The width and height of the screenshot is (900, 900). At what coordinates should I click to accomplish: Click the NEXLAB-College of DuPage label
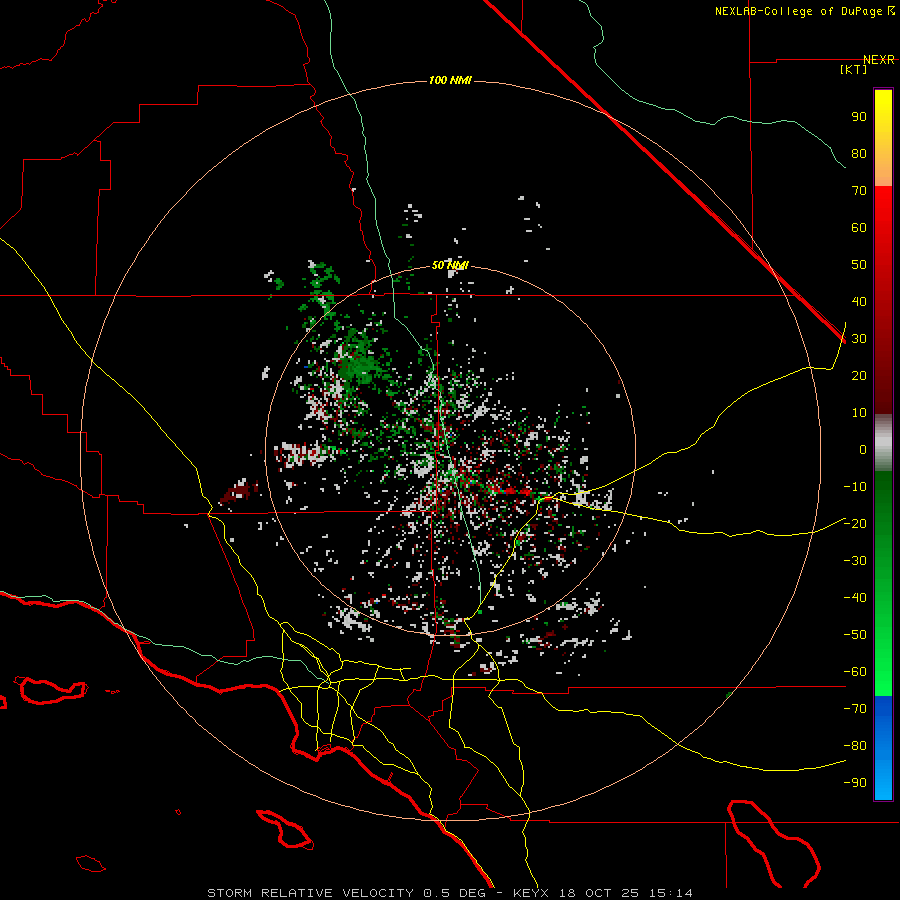(804, 11)
